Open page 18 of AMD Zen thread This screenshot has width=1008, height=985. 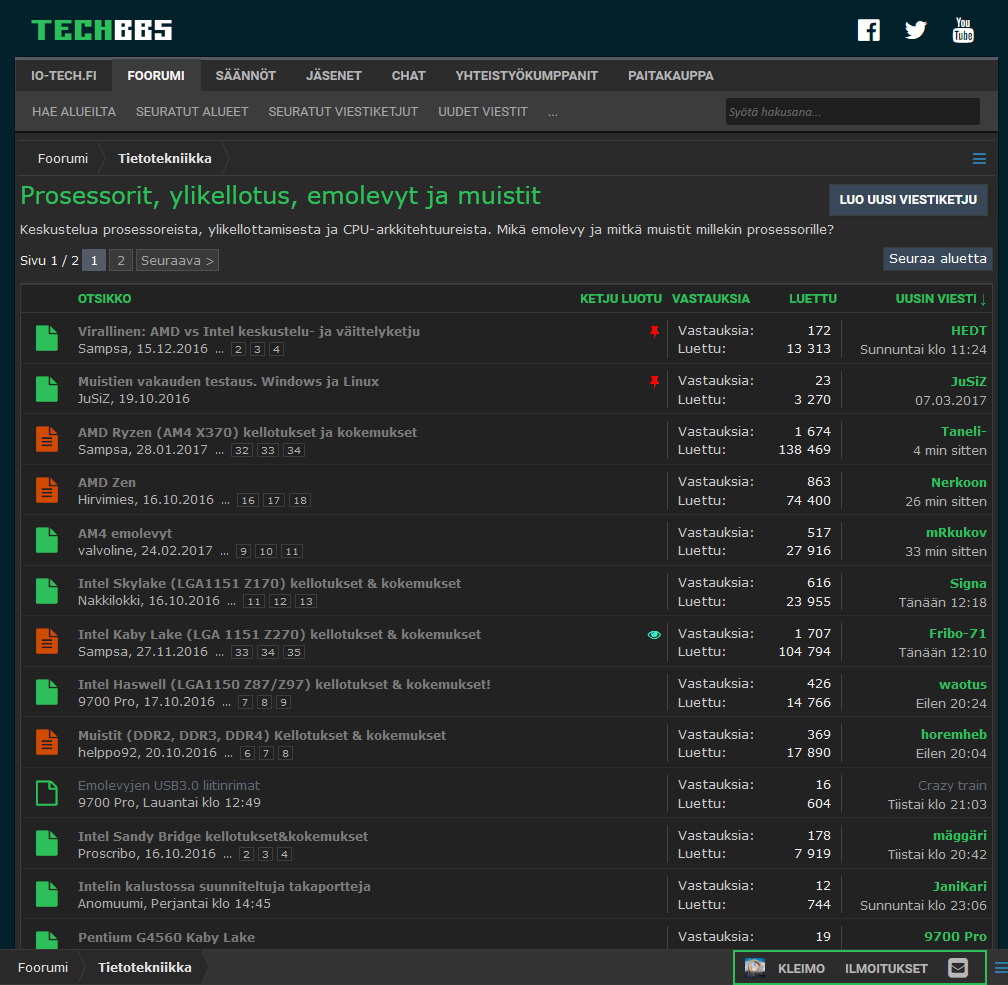[x=300, y=500]
